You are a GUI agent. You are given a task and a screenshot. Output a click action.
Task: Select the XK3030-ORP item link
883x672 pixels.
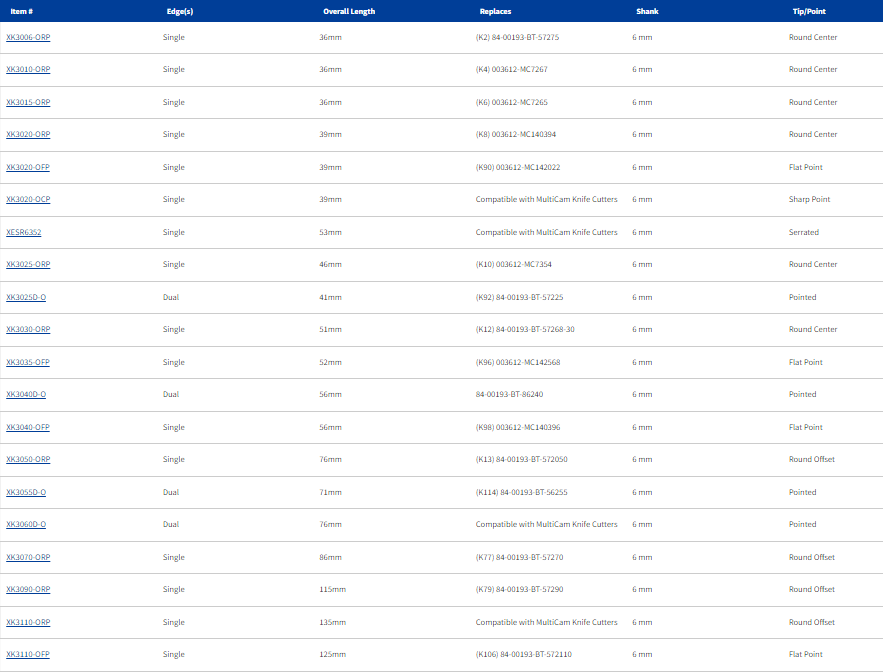tap(28, 330)
